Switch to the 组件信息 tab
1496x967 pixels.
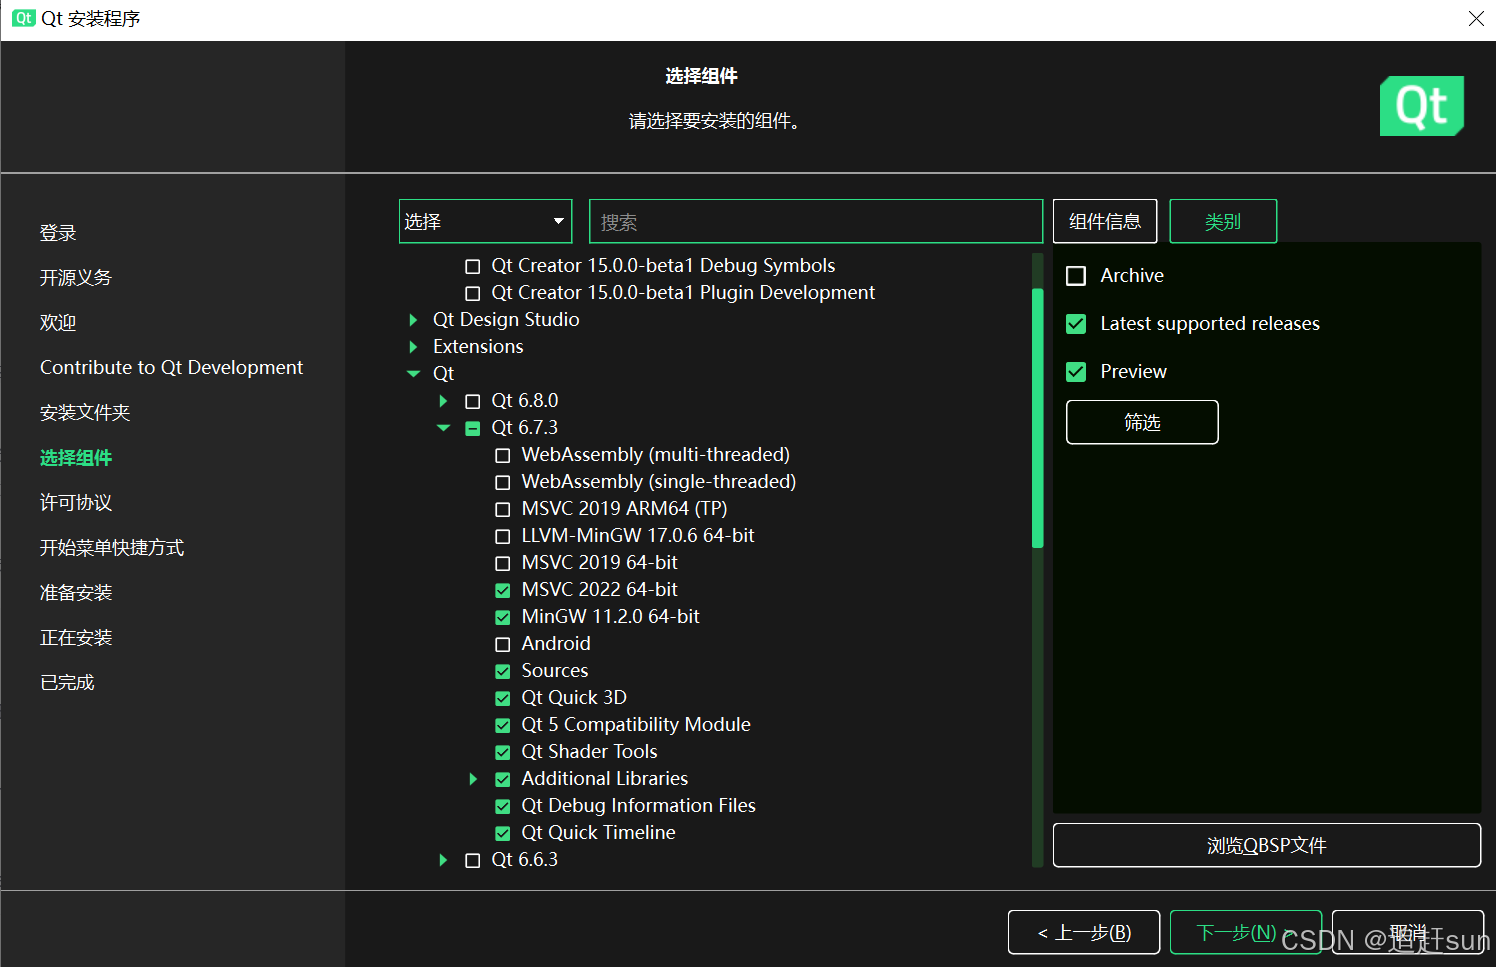(1104, 221)
